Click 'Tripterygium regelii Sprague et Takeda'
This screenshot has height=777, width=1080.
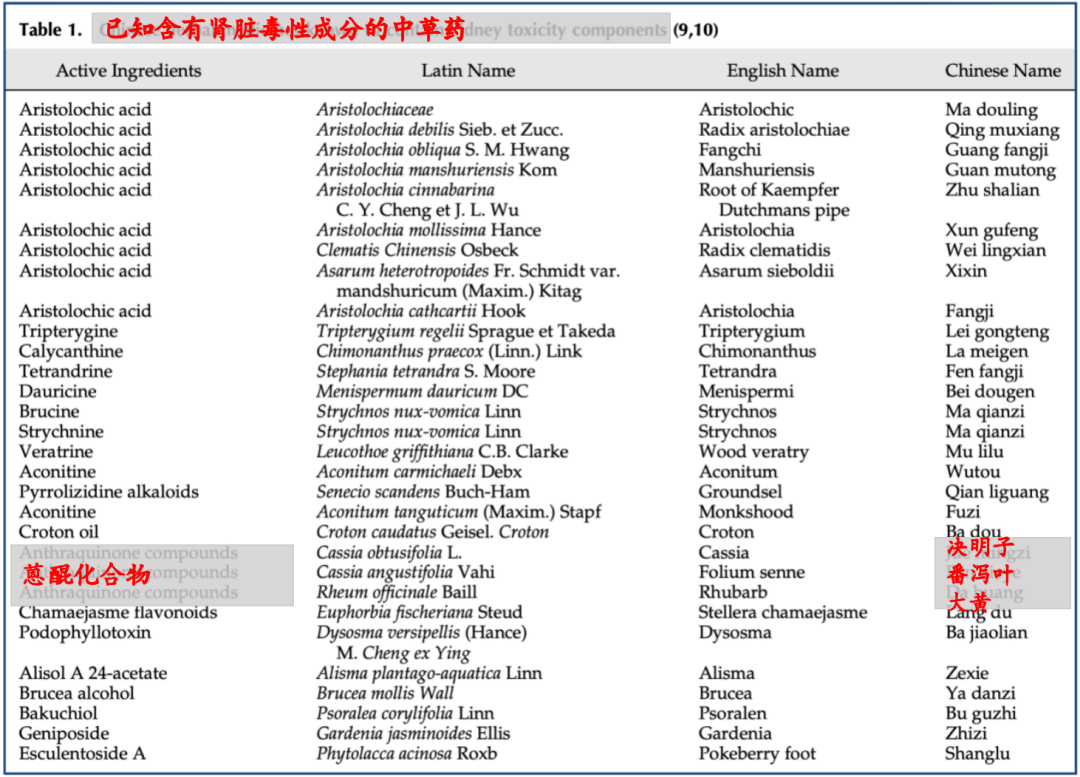point(466,331)
